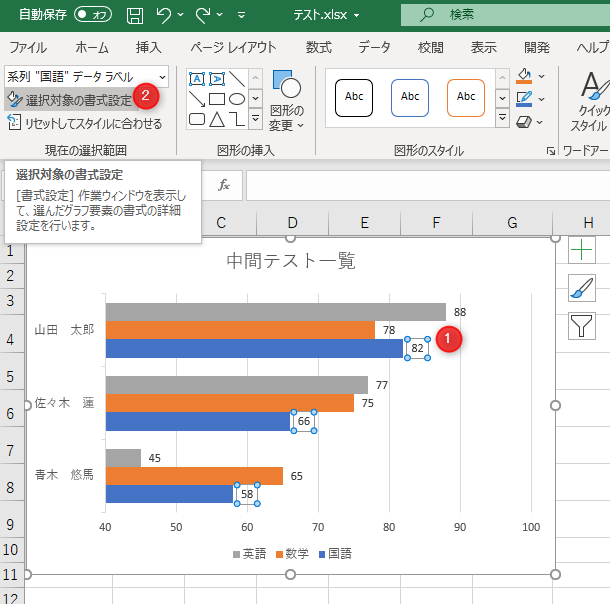Screen dimensions: 610x604
Task: Open the chart filters funnel button
Action: 582,325
